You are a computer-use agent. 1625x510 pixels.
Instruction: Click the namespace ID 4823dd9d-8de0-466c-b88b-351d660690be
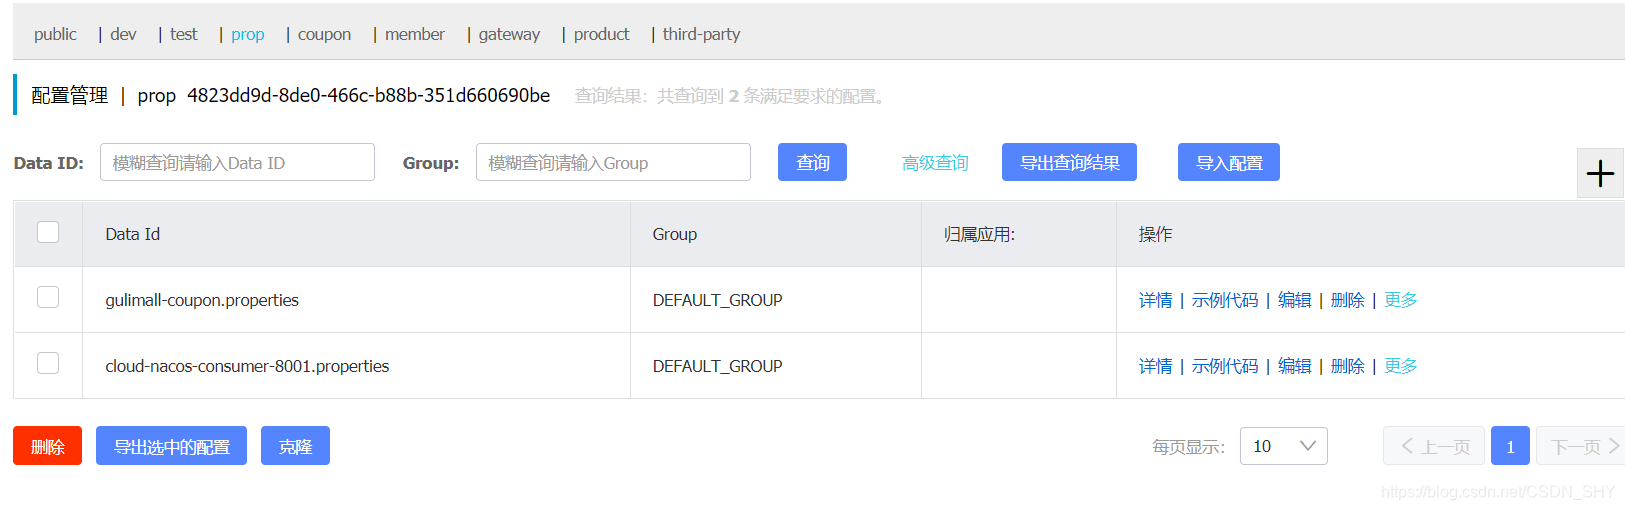tap(368, 95)
